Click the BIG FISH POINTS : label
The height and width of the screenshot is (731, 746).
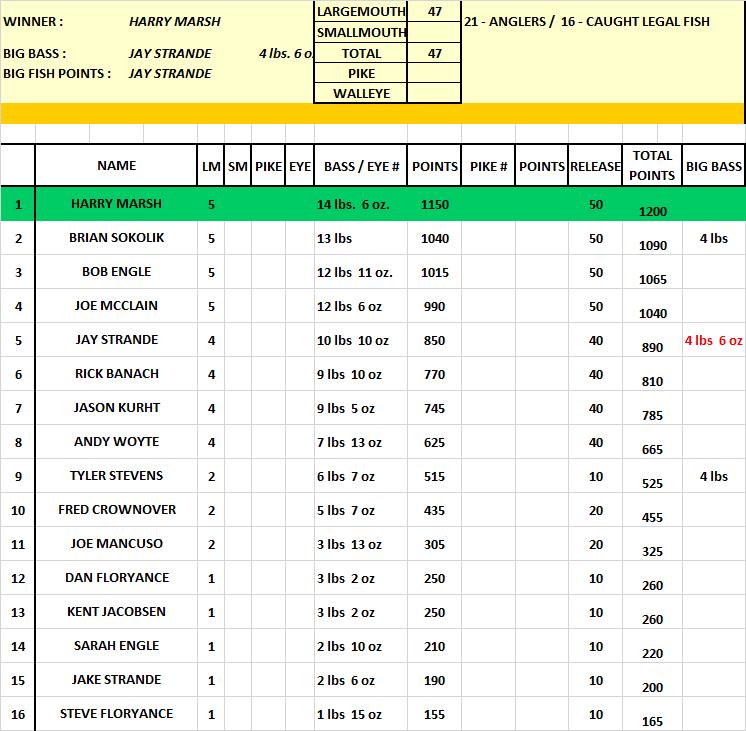[57, 73]
